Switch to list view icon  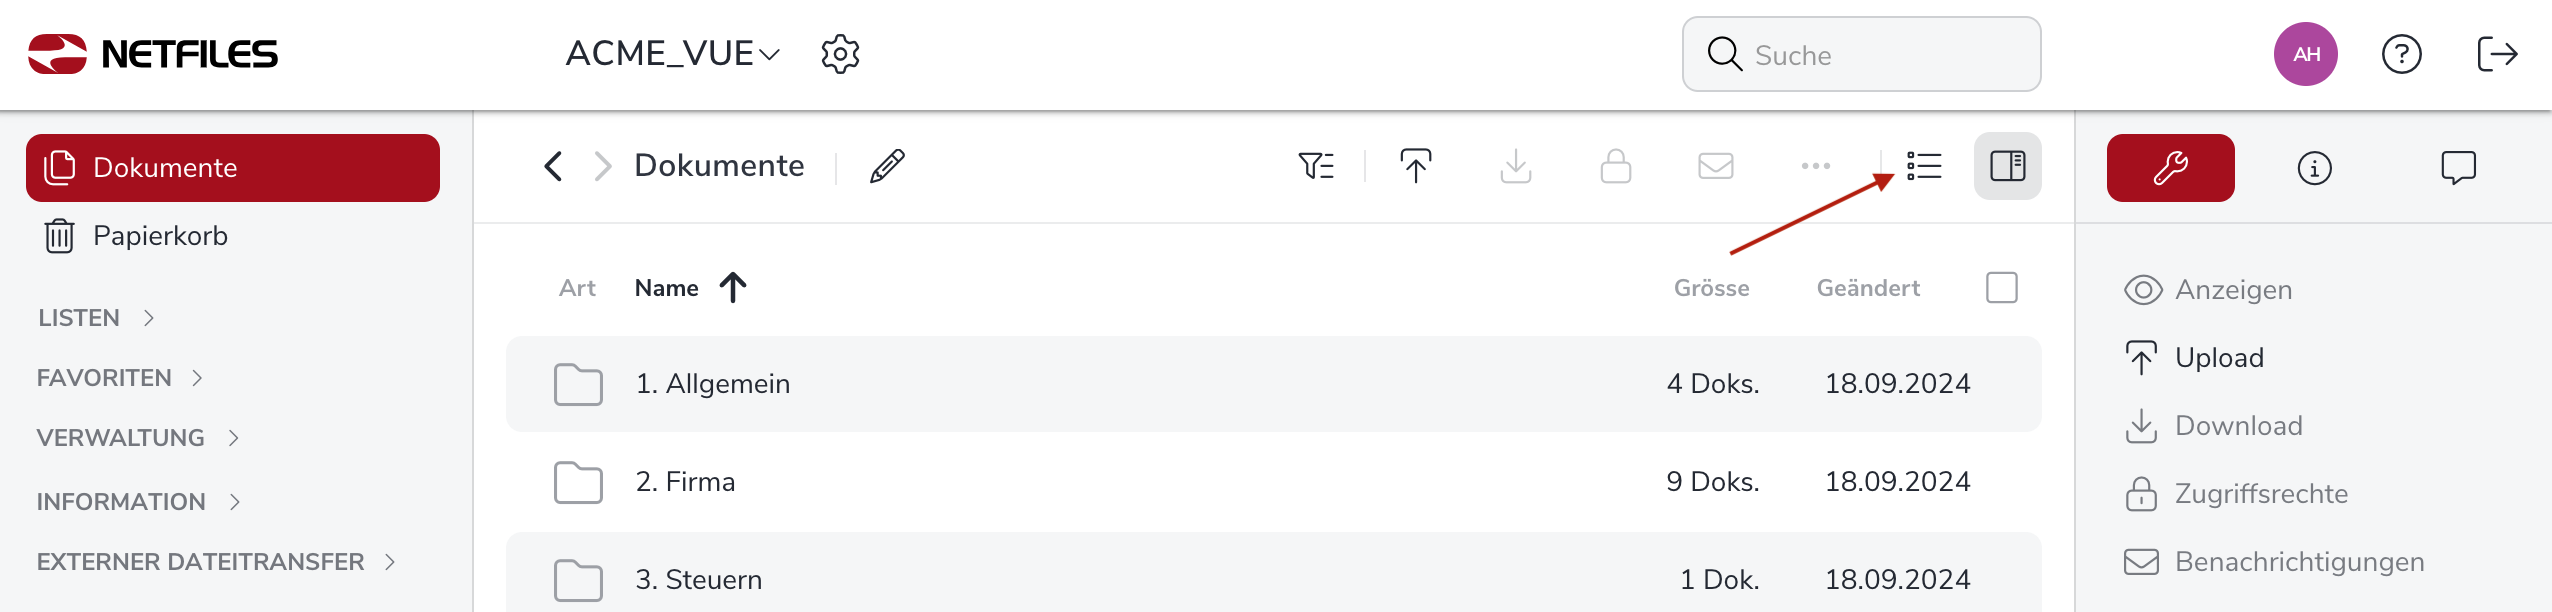click(x=1924, y=166)
